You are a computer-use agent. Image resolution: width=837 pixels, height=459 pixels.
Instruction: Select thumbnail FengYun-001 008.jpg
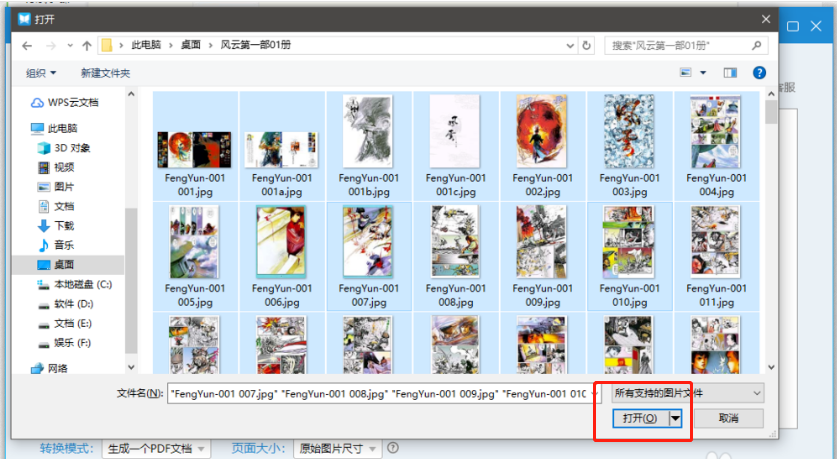[x=456, y=256]
